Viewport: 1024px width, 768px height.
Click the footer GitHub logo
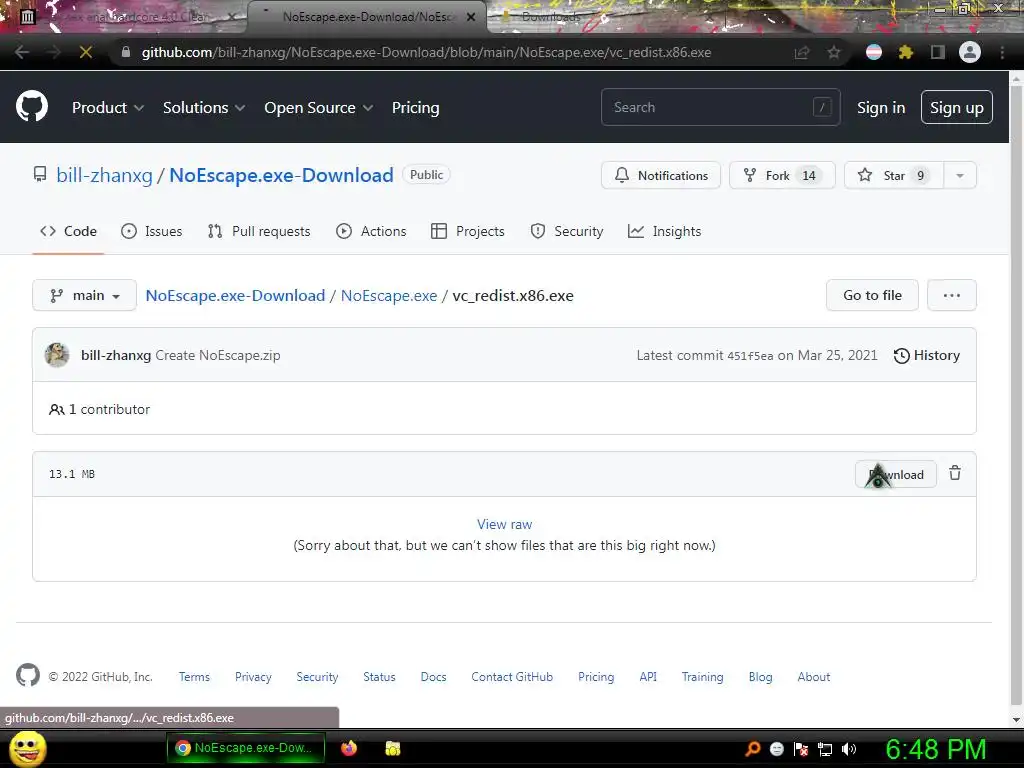27,675
